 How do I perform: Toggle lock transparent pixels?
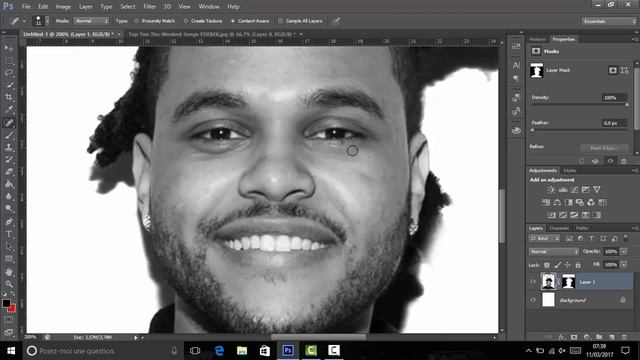tap(547, 265)
